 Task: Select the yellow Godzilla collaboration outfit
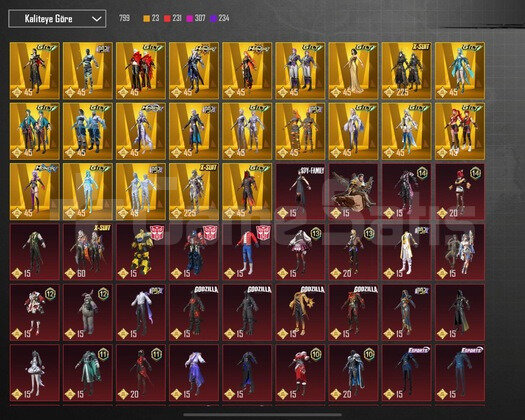coord(300,312)
